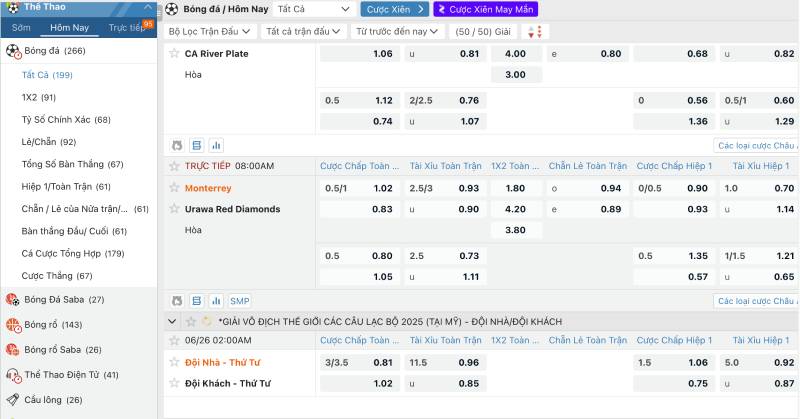This screenshot has width=800, height=419.
Task: Open statistics chart icon under CA River Plate
Action: point(215,145)
